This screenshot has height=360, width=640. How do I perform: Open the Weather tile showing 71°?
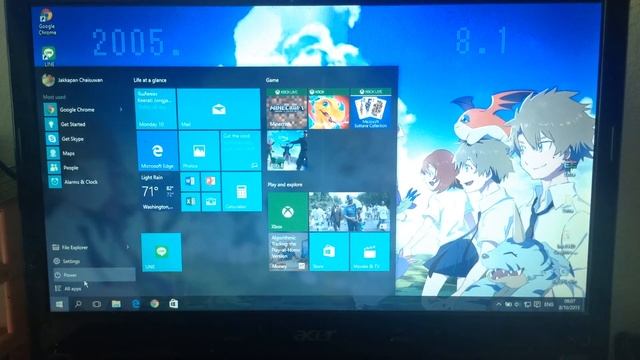point(159,192)
